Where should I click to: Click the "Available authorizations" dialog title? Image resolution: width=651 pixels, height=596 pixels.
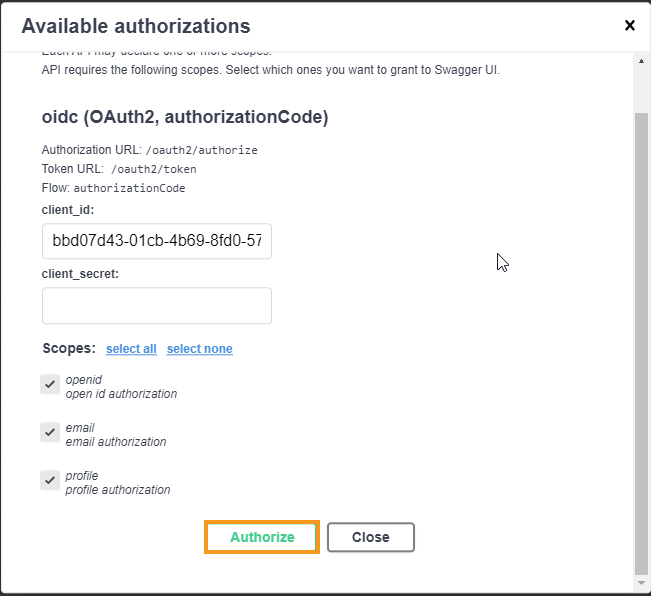(136, 26)
